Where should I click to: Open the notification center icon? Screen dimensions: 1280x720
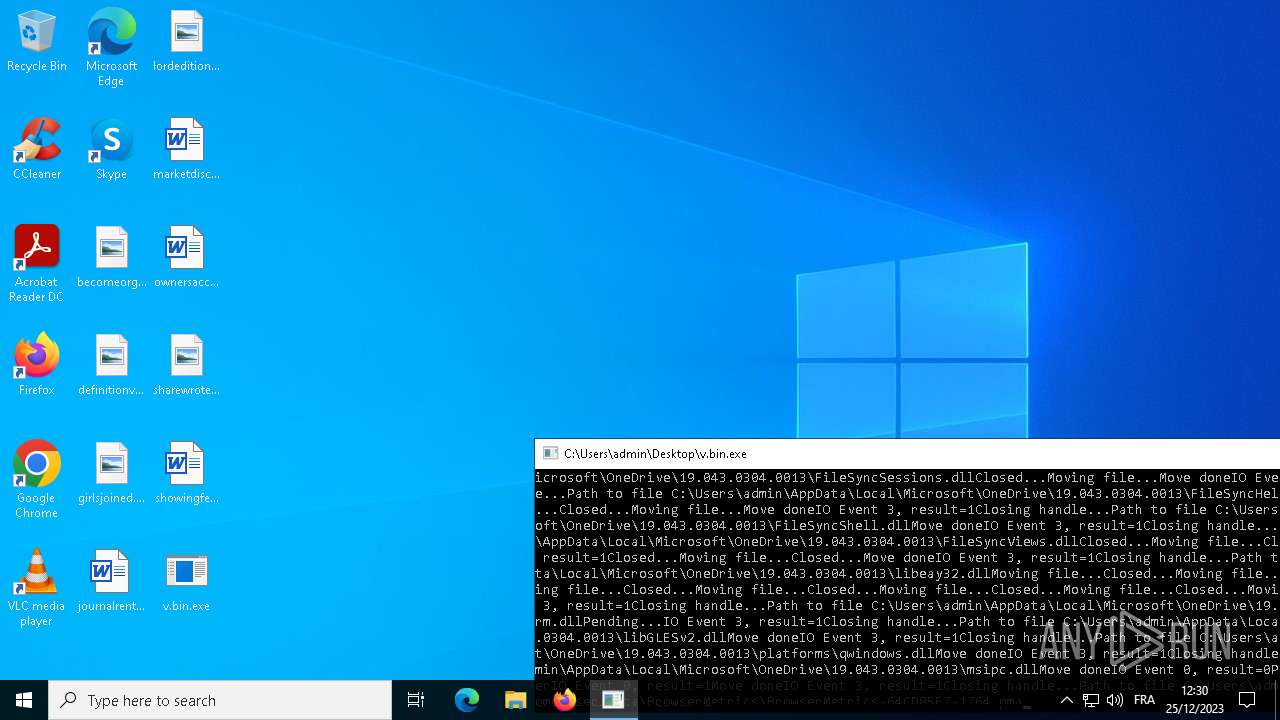pyautogui.click(x=1247, y=700)
